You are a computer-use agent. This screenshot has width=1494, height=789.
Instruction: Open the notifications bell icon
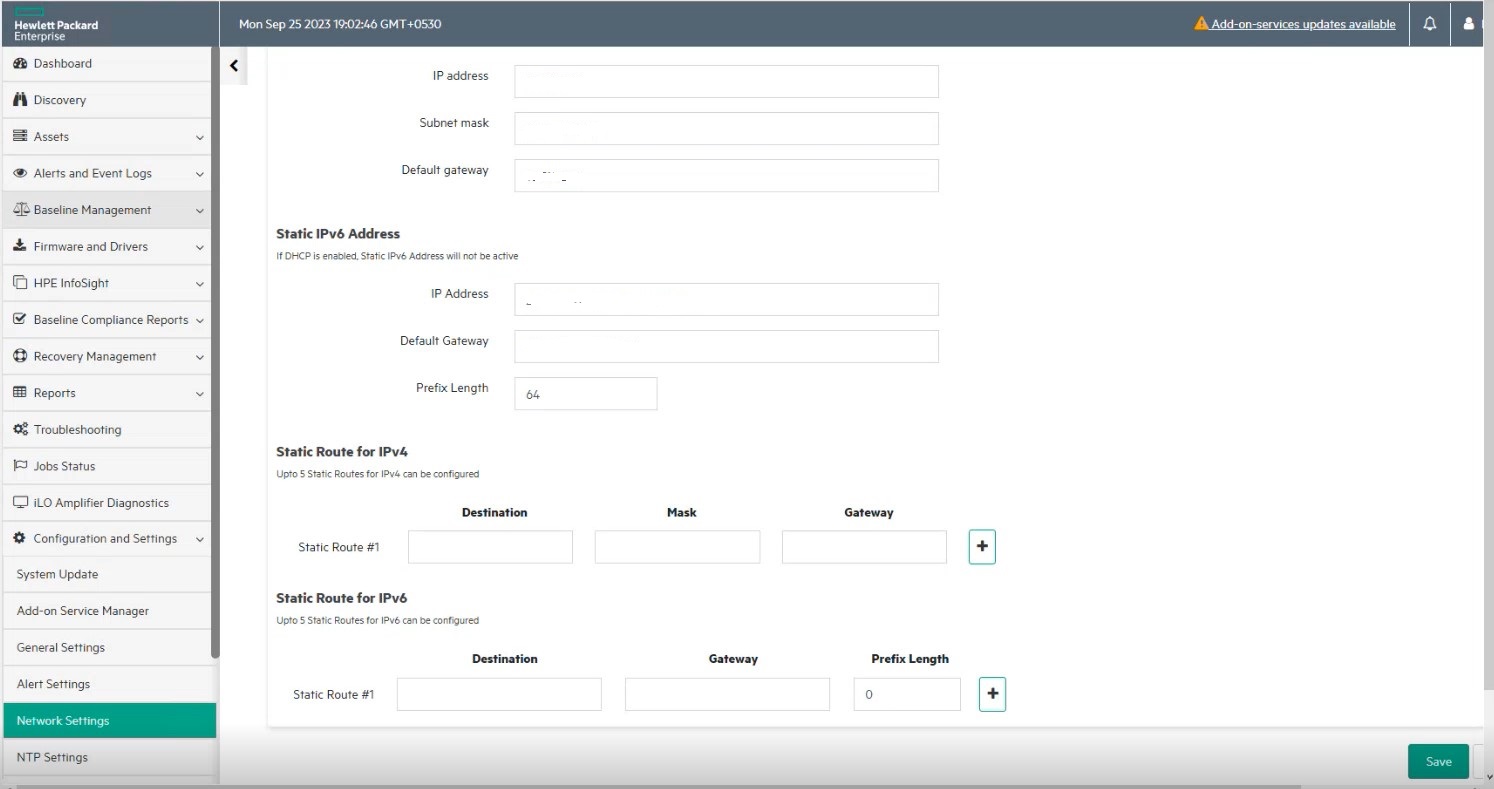click(1429, 23)
